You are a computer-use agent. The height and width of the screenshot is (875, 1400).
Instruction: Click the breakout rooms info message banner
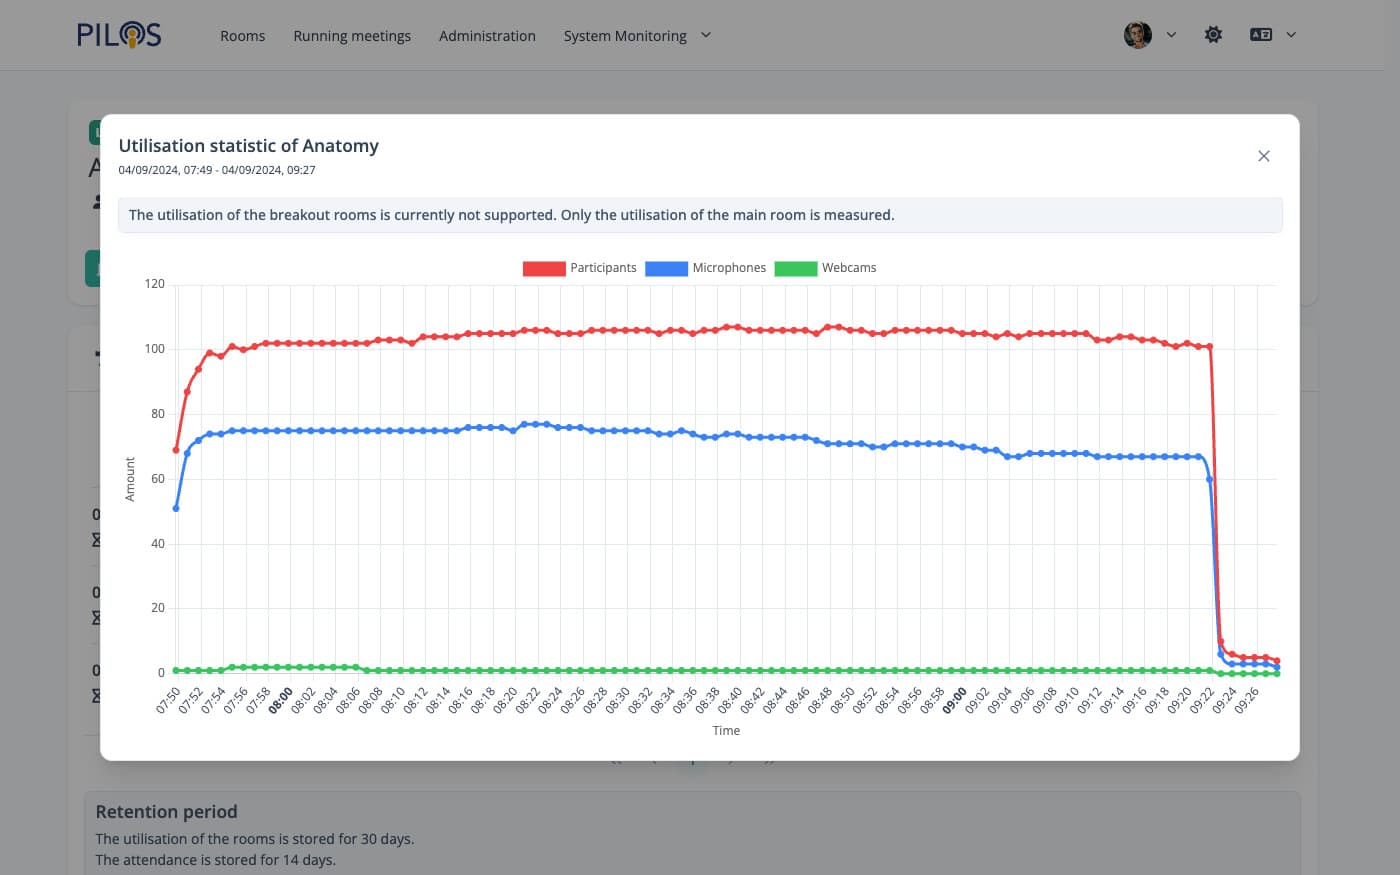coord(700,215)
